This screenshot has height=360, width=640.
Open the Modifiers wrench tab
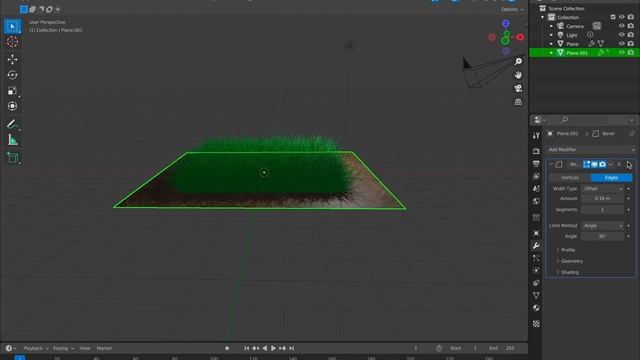click(536, 246)
